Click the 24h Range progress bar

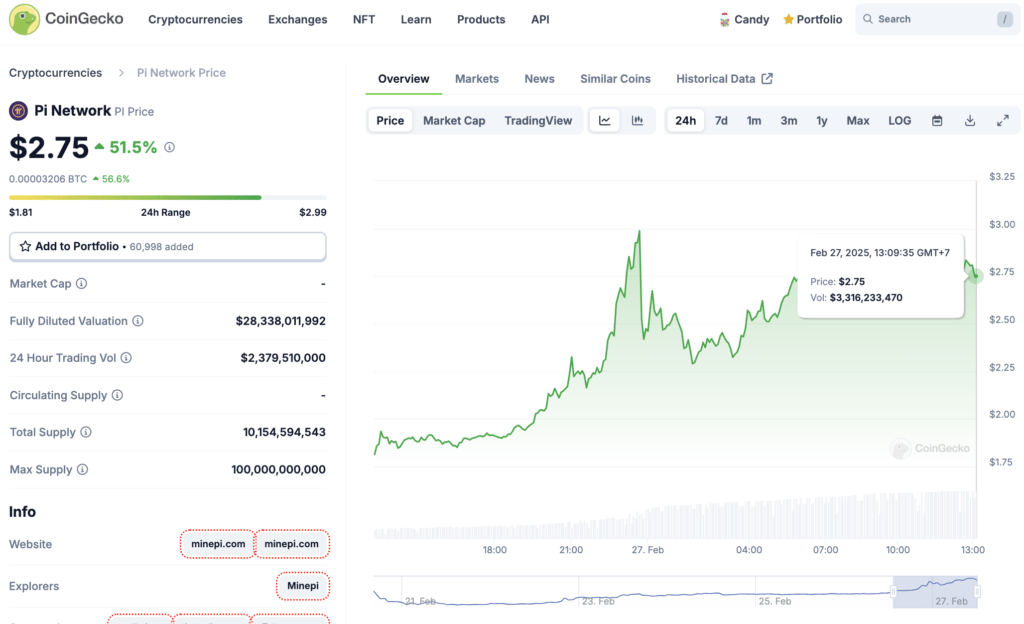(168, 197)
